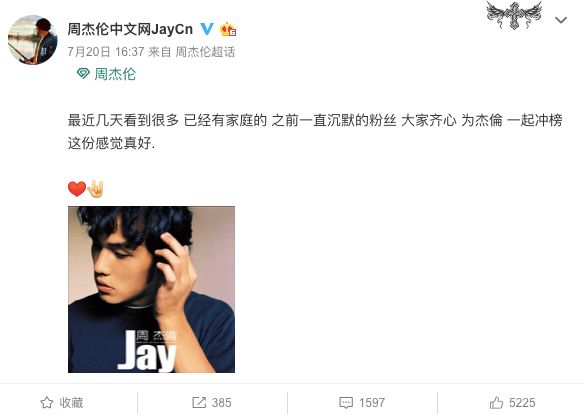Open the 周杰伦中文网JayCn username link
Viewport: 584px width, 419px height.
tap(130, 29)
